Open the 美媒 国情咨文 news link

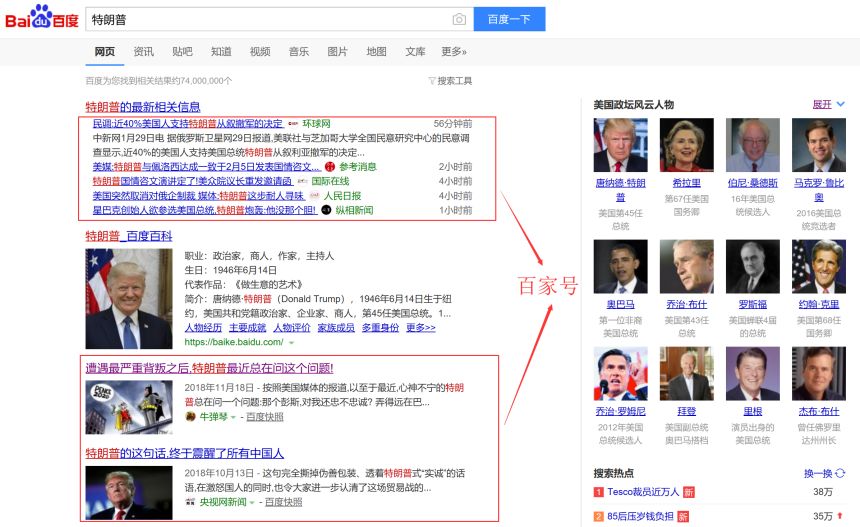pos(206,167)
